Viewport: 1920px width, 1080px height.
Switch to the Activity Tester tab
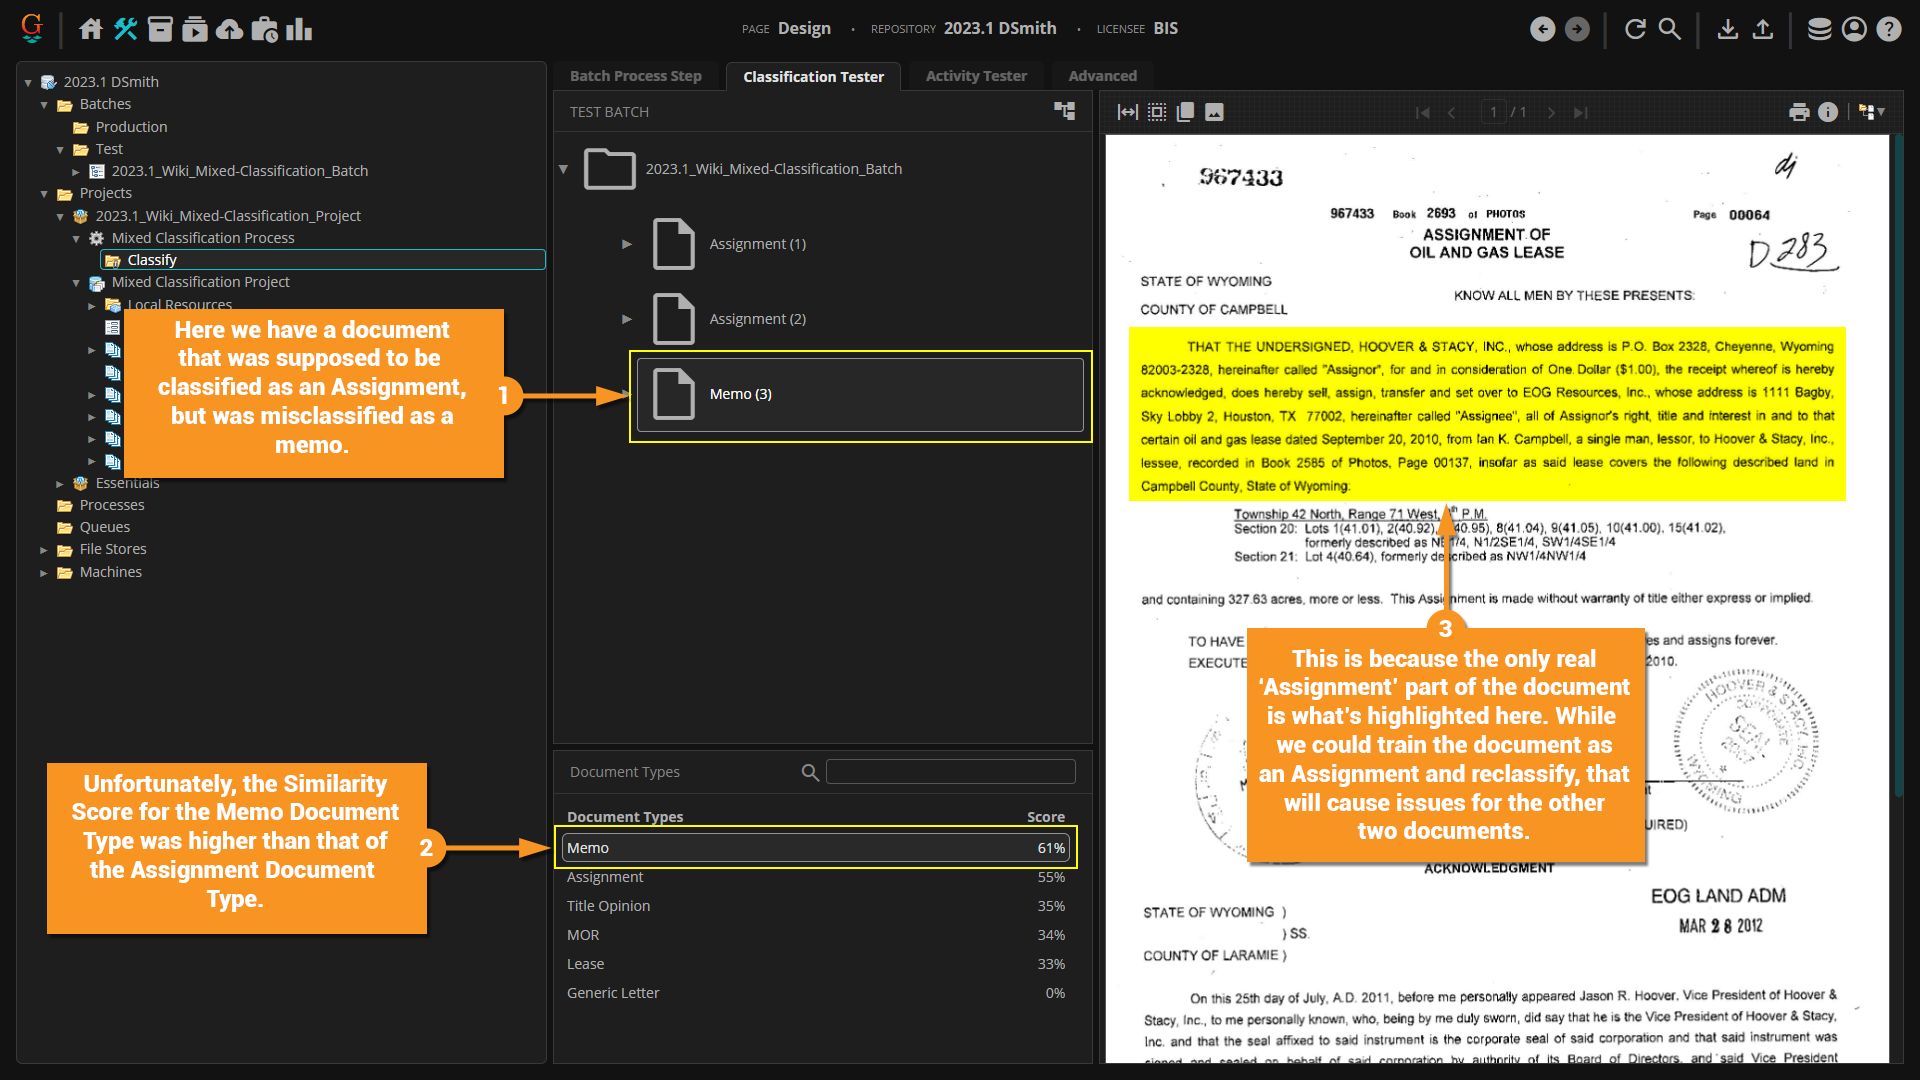pos(975,76)
